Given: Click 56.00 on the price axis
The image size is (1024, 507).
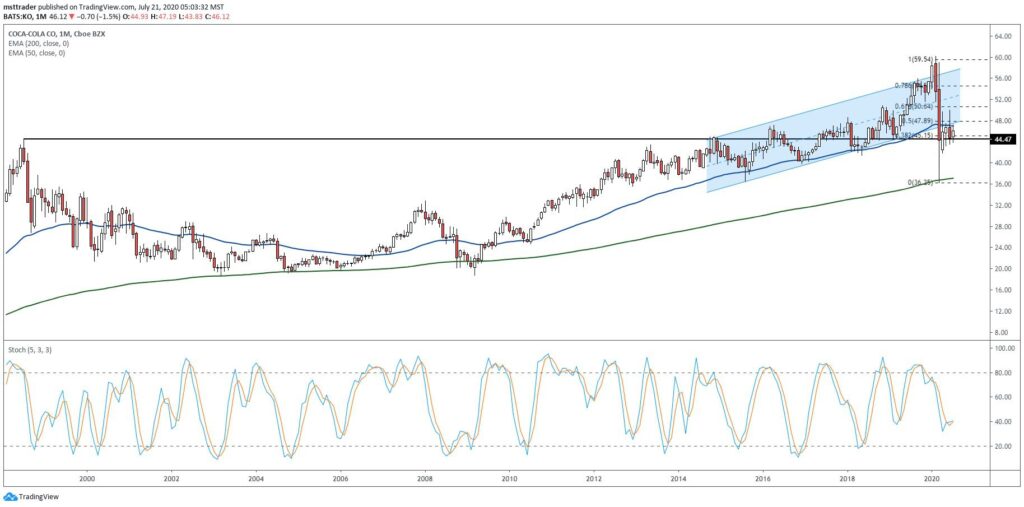Looking at the screenshot, I should [1002, 78].
